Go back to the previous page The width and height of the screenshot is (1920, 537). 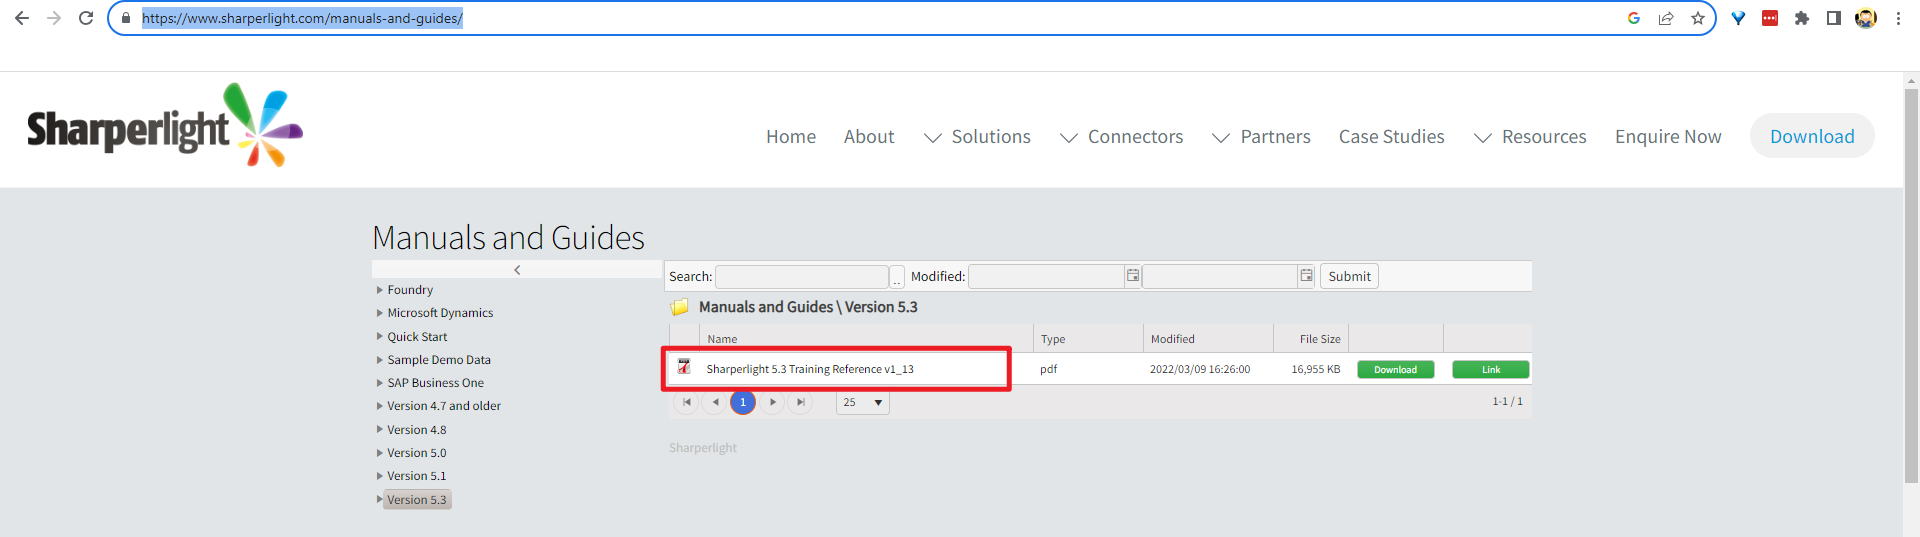point(22,18)
